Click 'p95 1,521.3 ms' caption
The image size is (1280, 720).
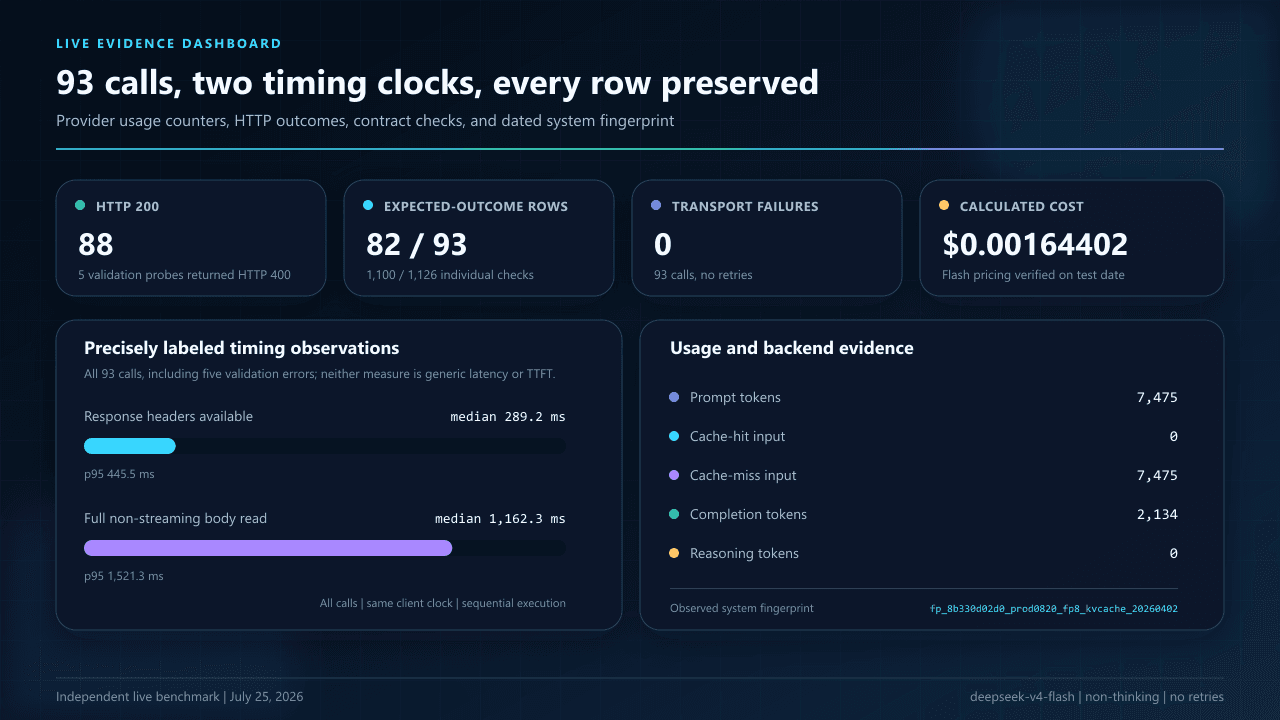(124, 576)
